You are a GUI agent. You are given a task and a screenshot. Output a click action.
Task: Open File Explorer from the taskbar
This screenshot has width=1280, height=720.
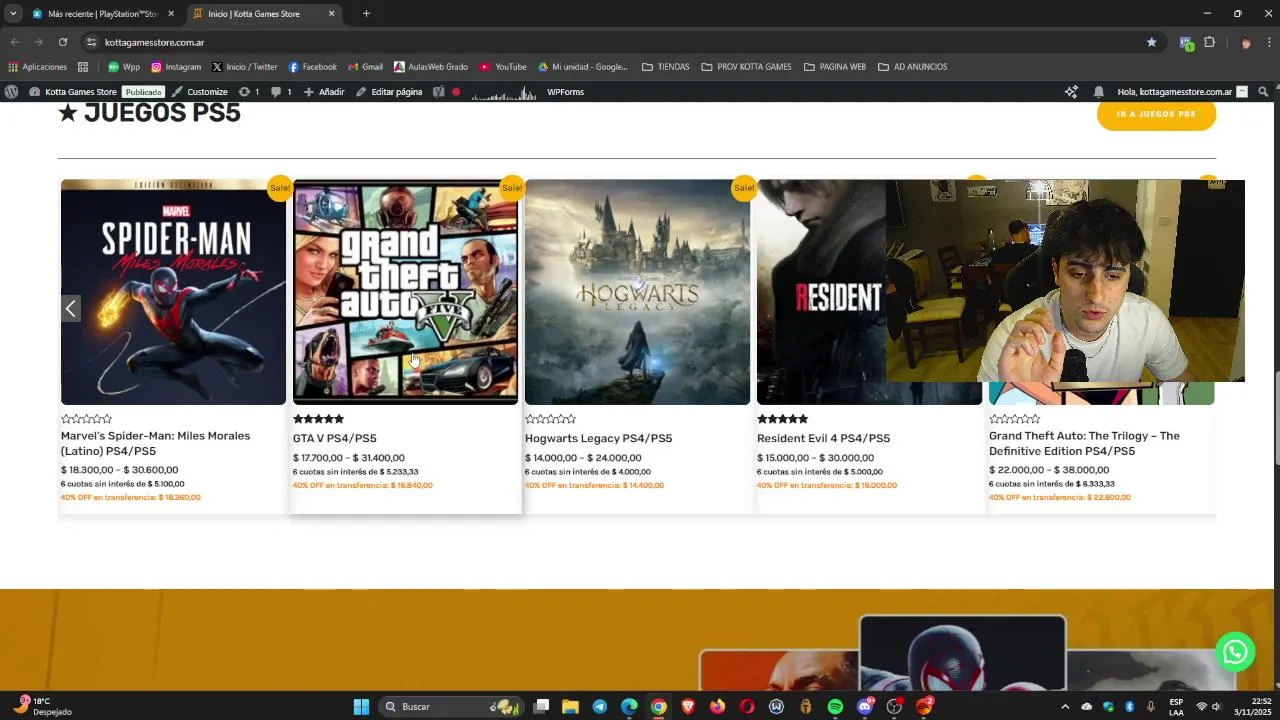(570, 706)
